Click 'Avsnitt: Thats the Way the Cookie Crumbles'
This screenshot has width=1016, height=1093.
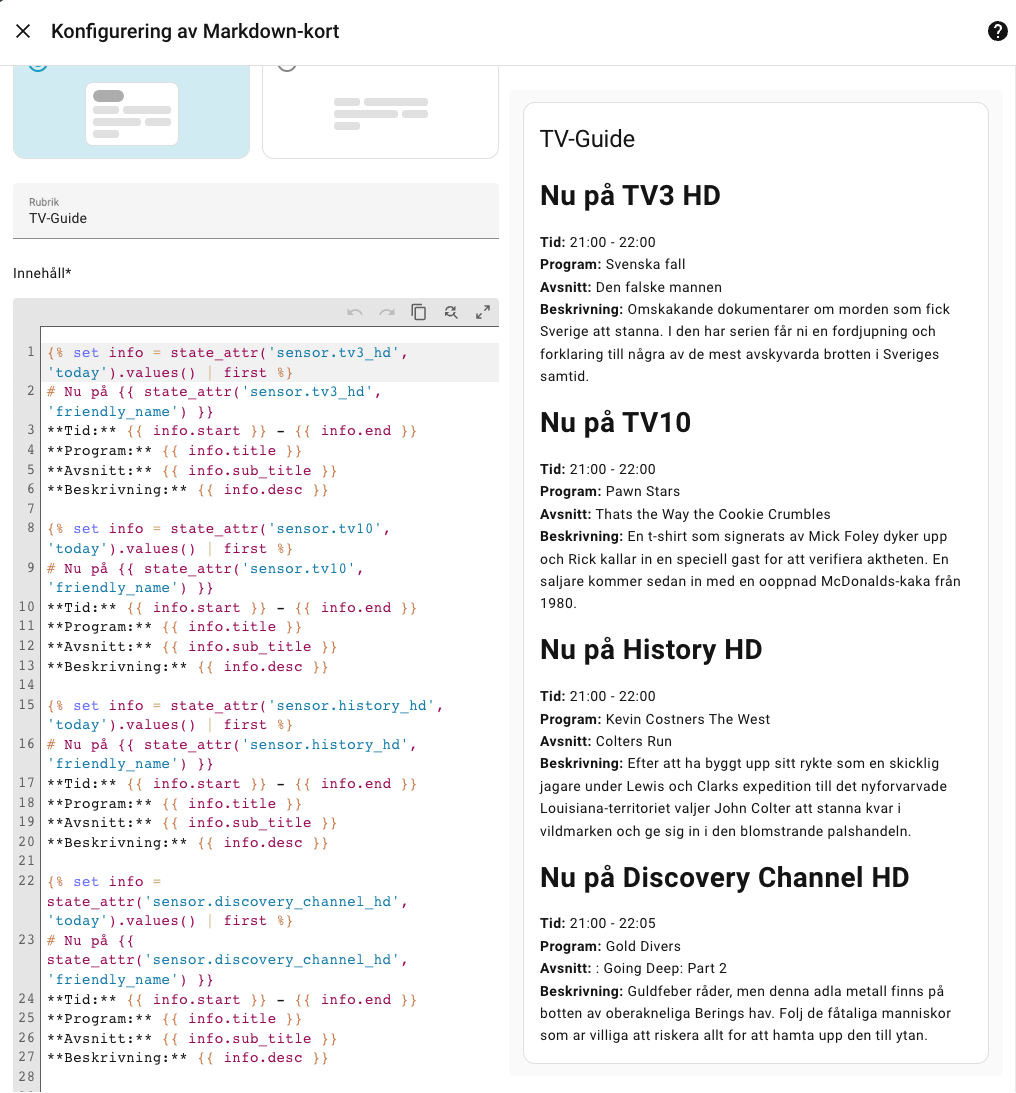click(685, 514)
